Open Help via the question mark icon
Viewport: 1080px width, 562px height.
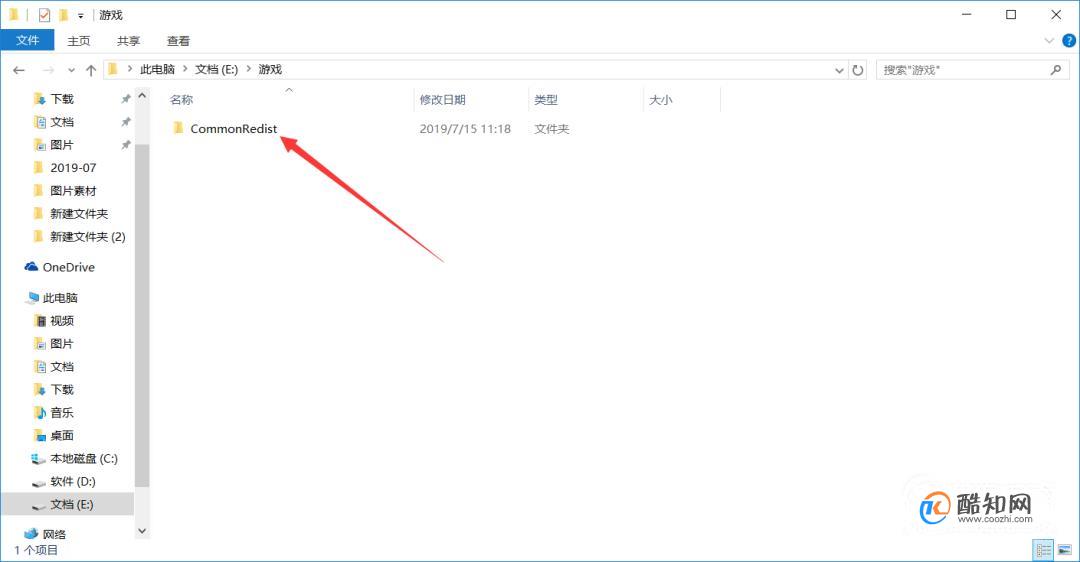(1069, 41)
